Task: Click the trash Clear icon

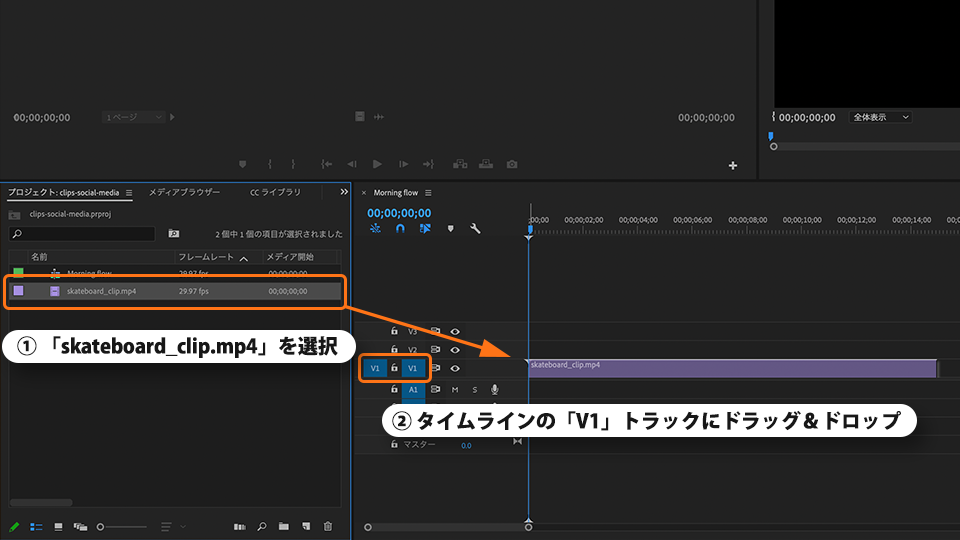Action: coord(328,527)
